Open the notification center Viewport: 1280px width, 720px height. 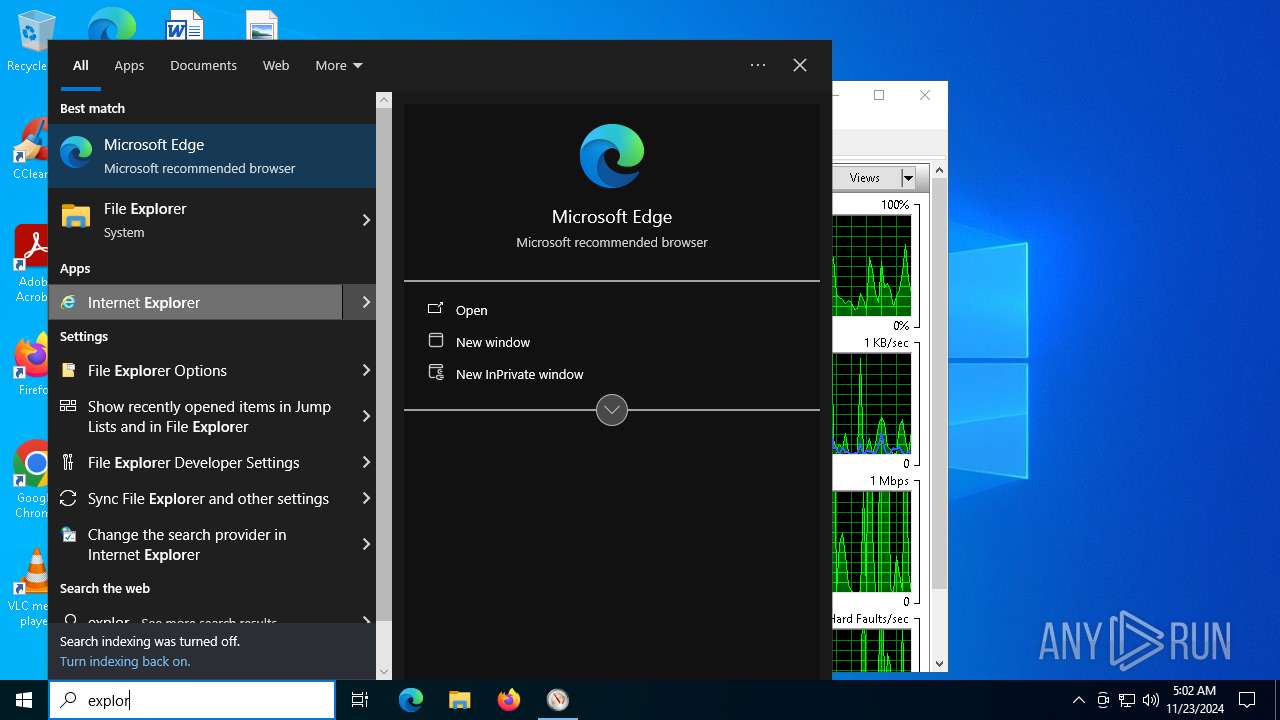pyautogui.click(x=1247, y=700)
